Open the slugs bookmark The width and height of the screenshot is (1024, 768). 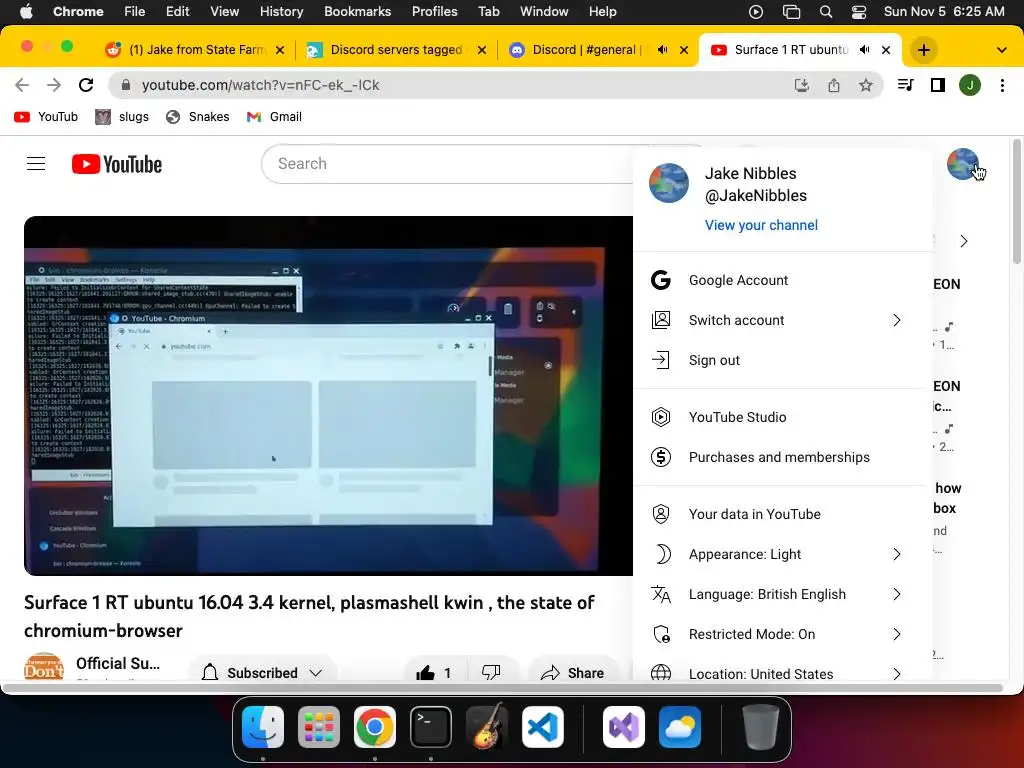pyautogui.click(x=122, y=117)
